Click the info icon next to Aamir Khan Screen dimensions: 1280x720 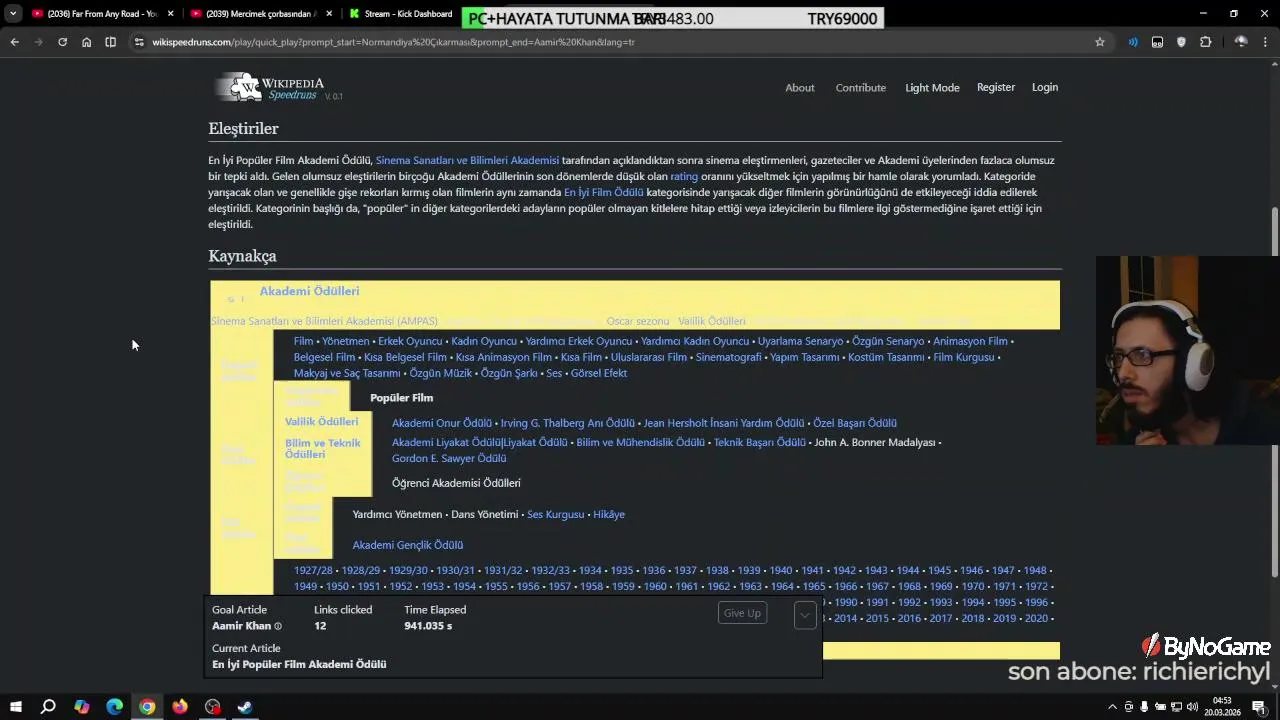tap(278, 626)
